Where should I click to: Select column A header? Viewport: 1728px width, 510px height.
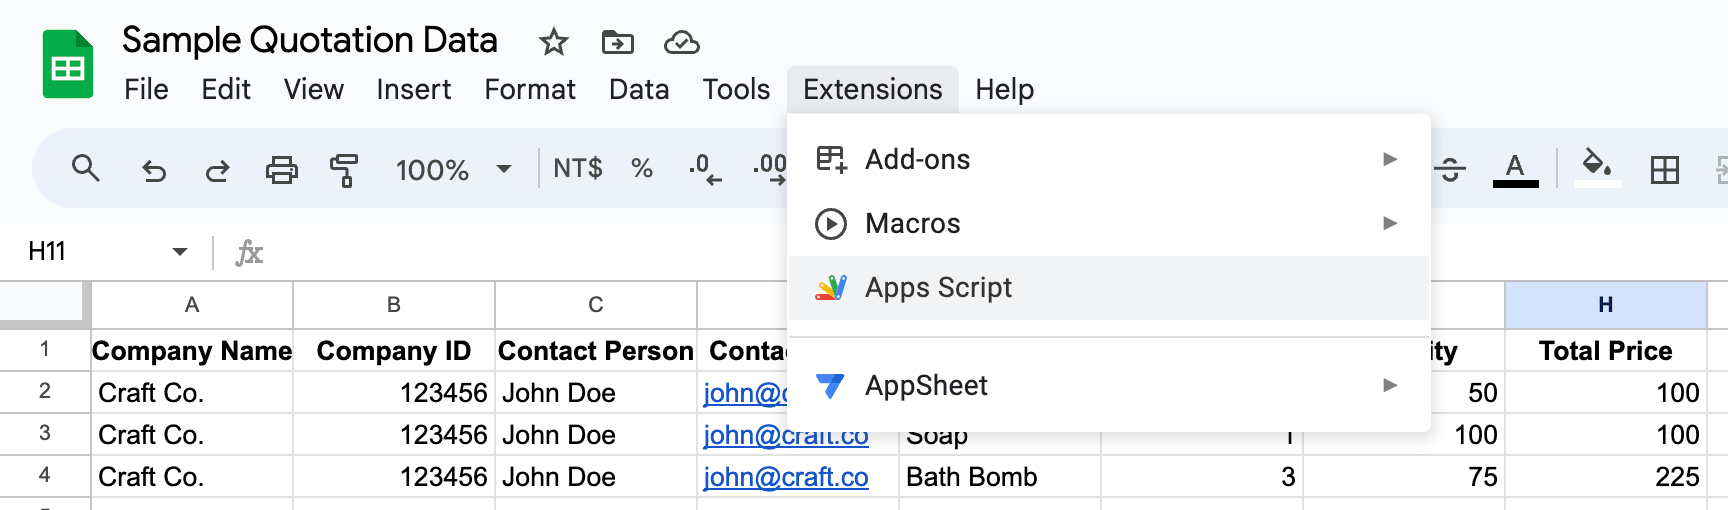192,305
